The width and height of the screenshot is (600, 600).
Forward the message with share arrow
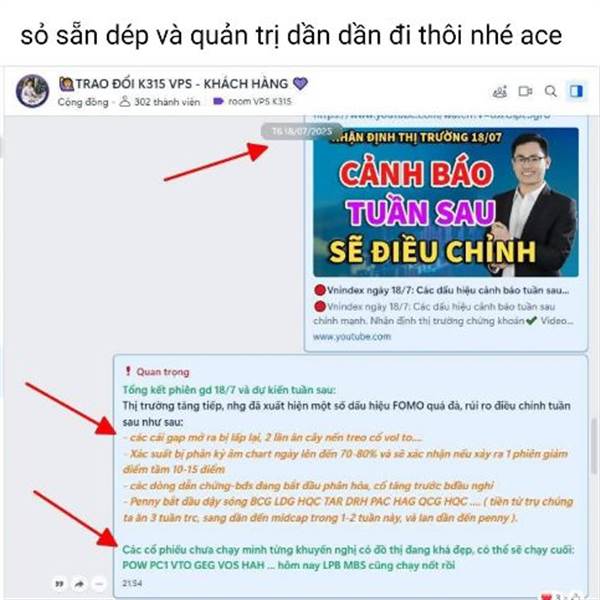[x=79, y=584]
